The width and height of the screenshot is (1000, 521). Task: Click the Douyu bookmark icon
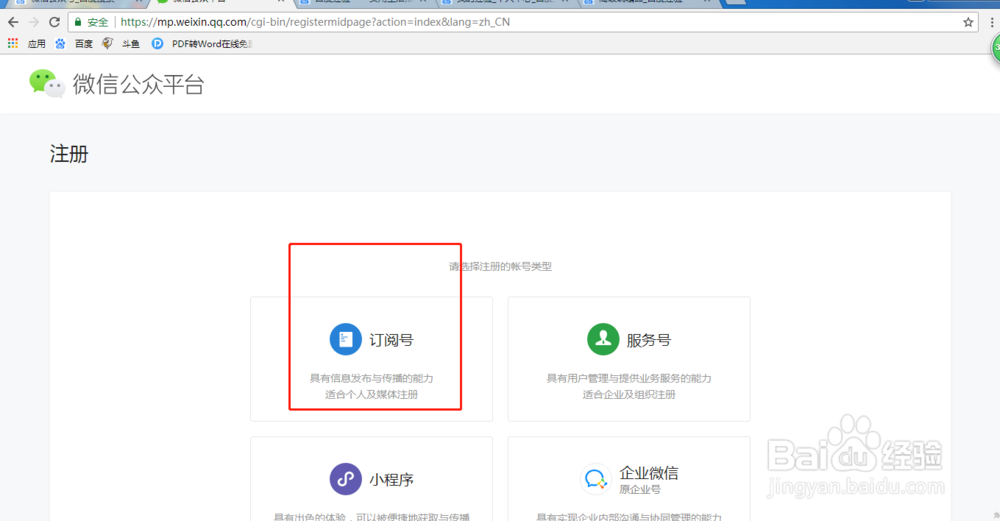point(107,43)
